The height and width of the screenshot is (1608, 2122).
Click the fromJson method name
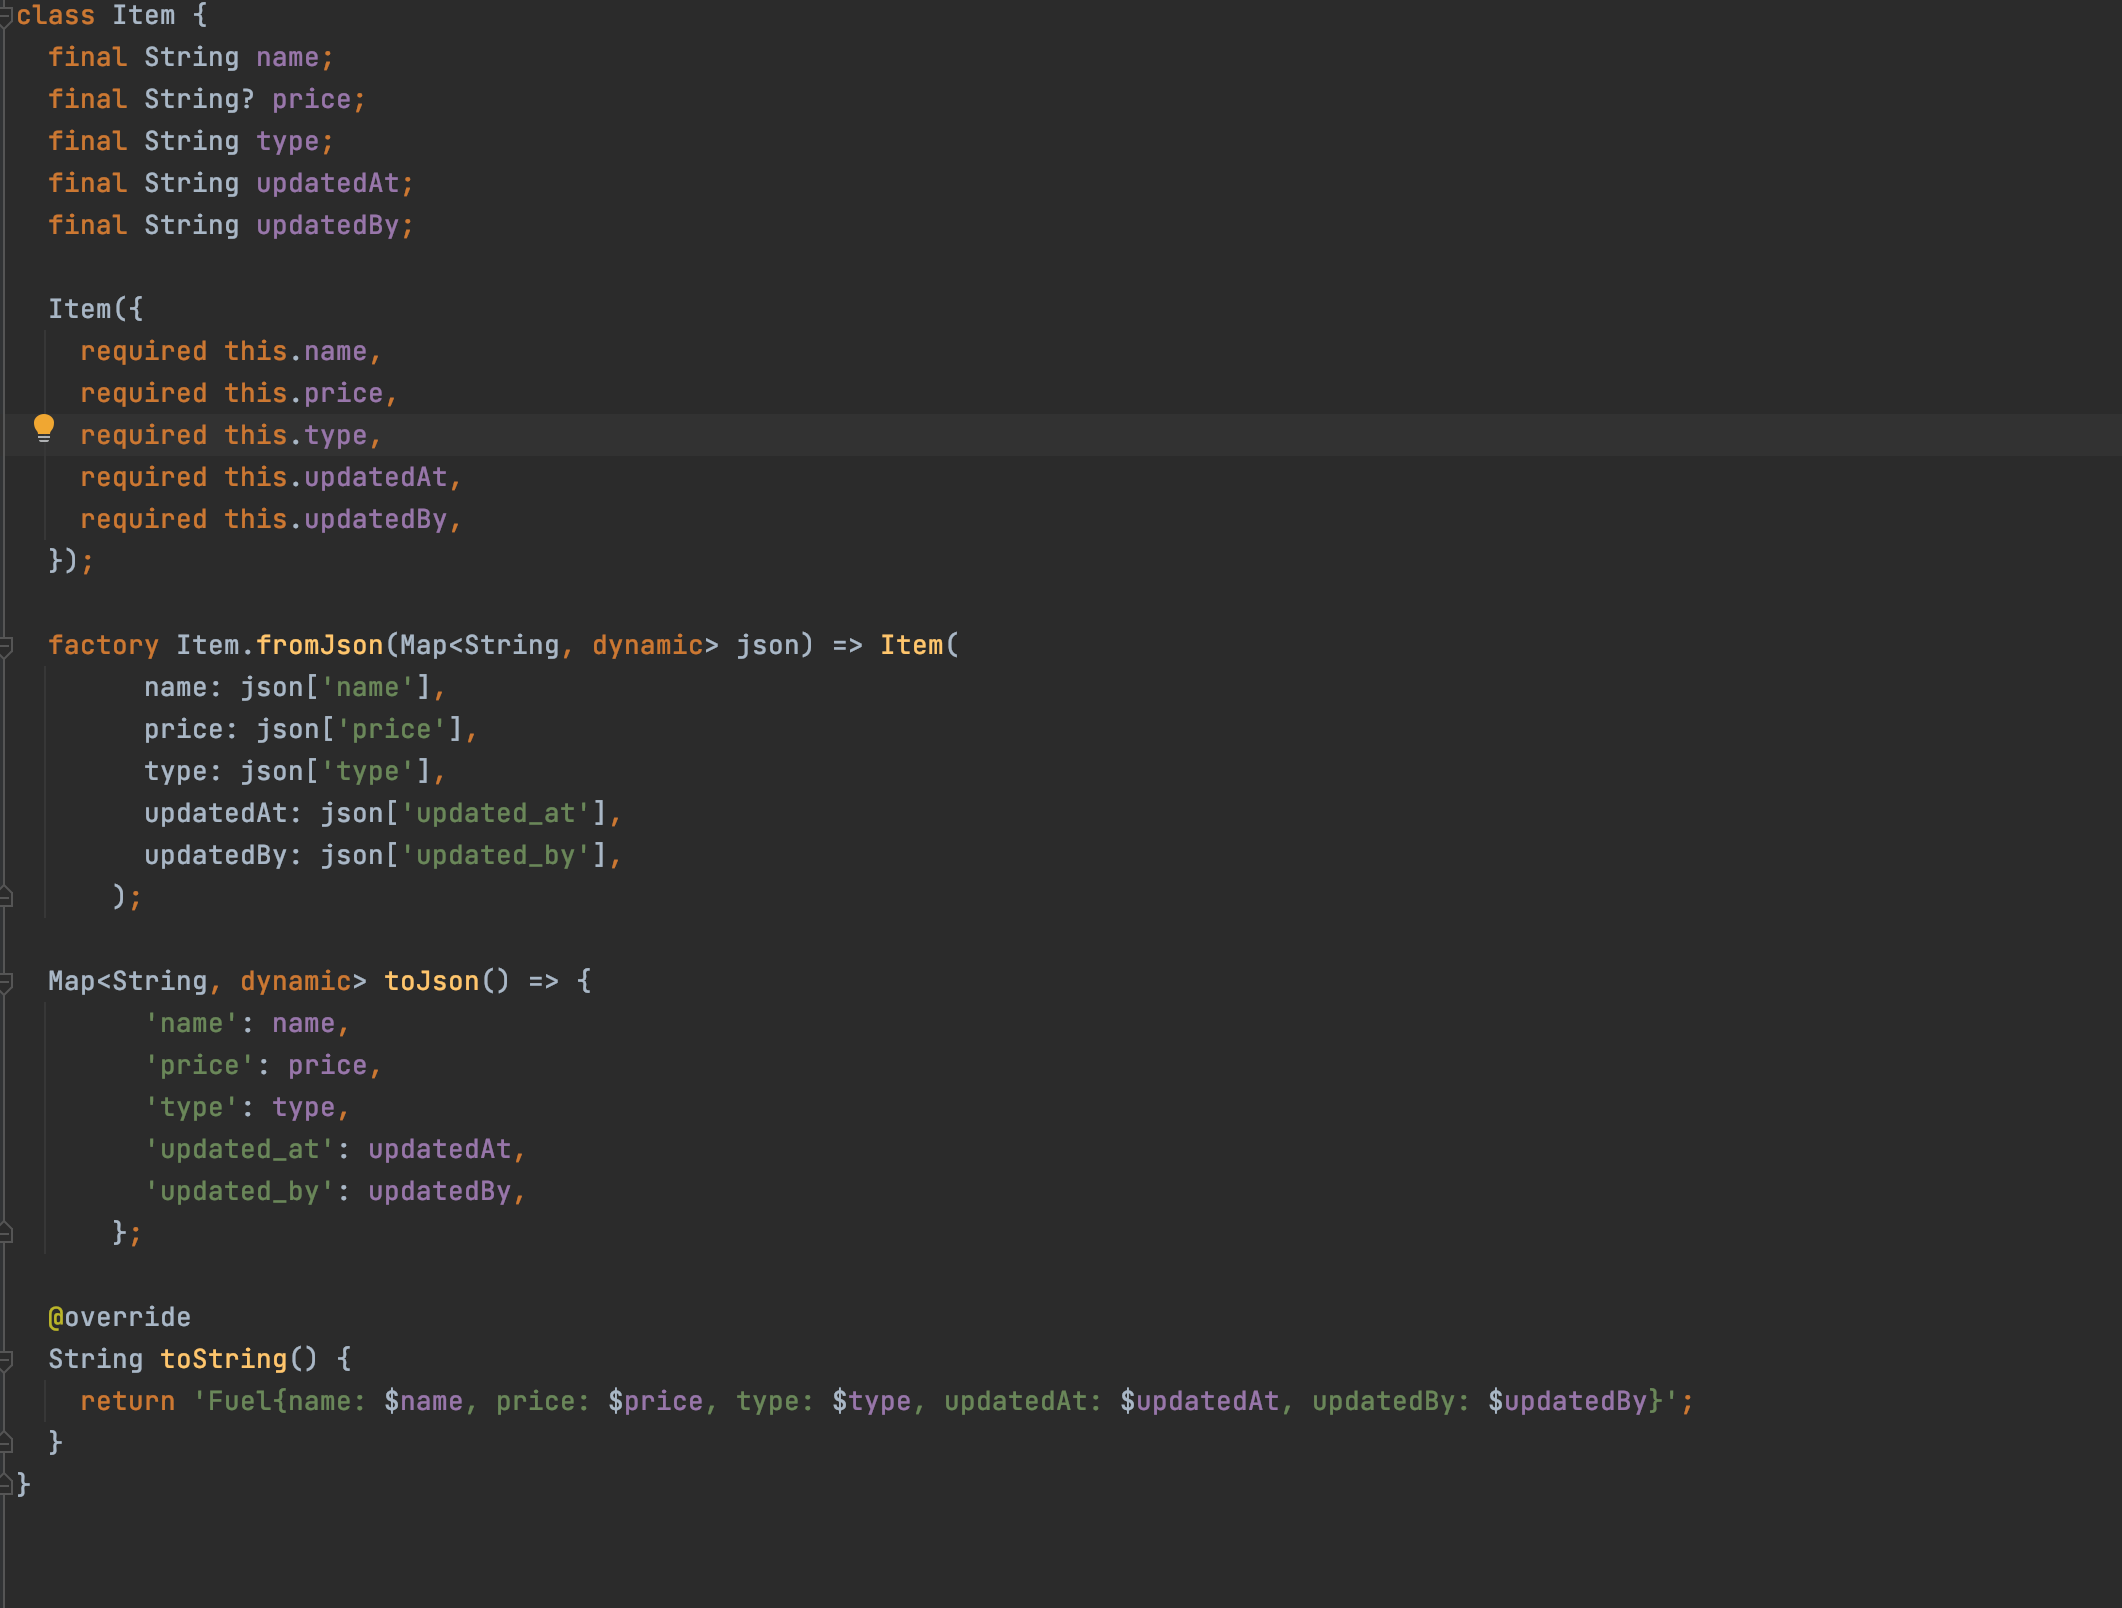320,644
